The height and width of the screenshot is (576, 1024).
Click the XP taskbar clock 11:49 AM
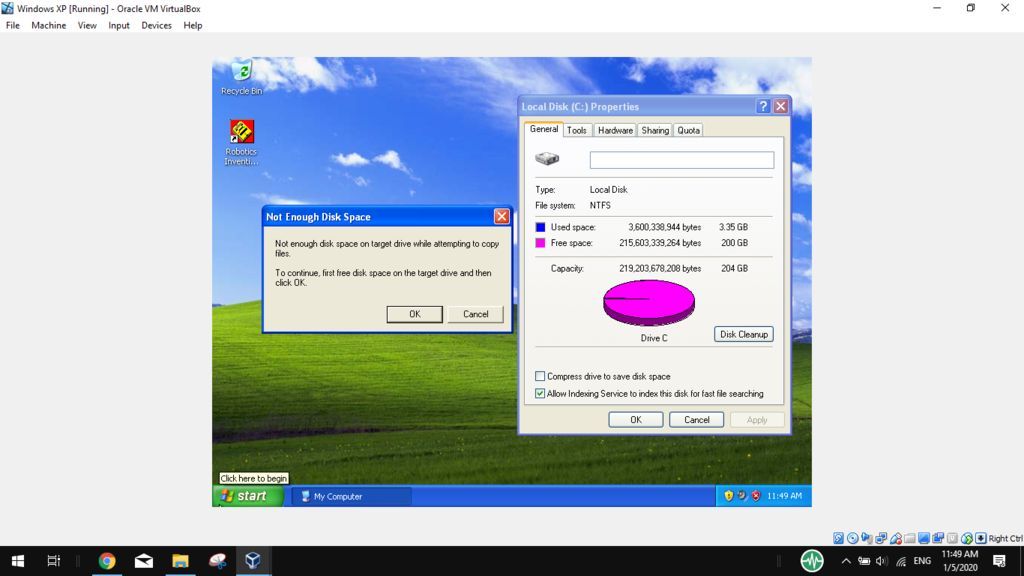click(784, 496)
